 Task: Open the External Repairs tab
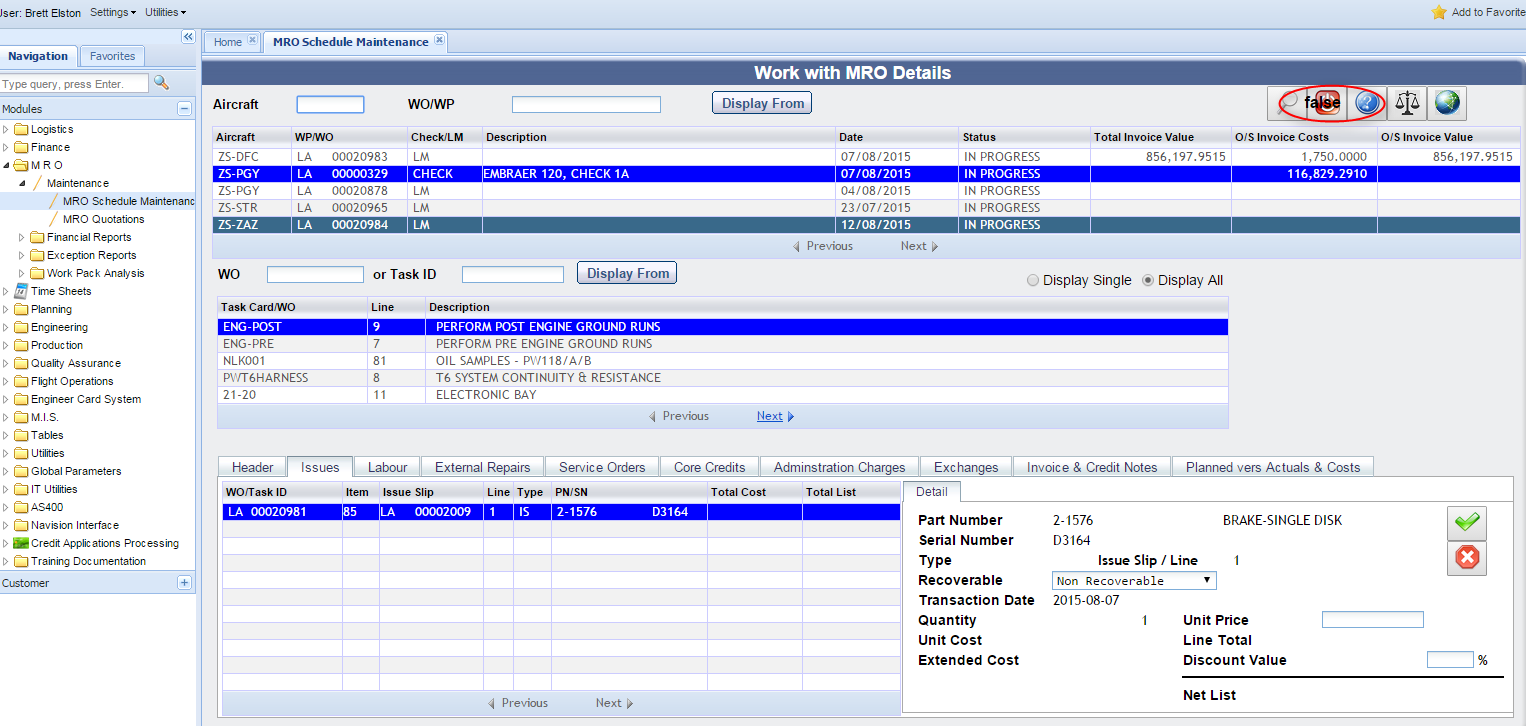(483, 467)
